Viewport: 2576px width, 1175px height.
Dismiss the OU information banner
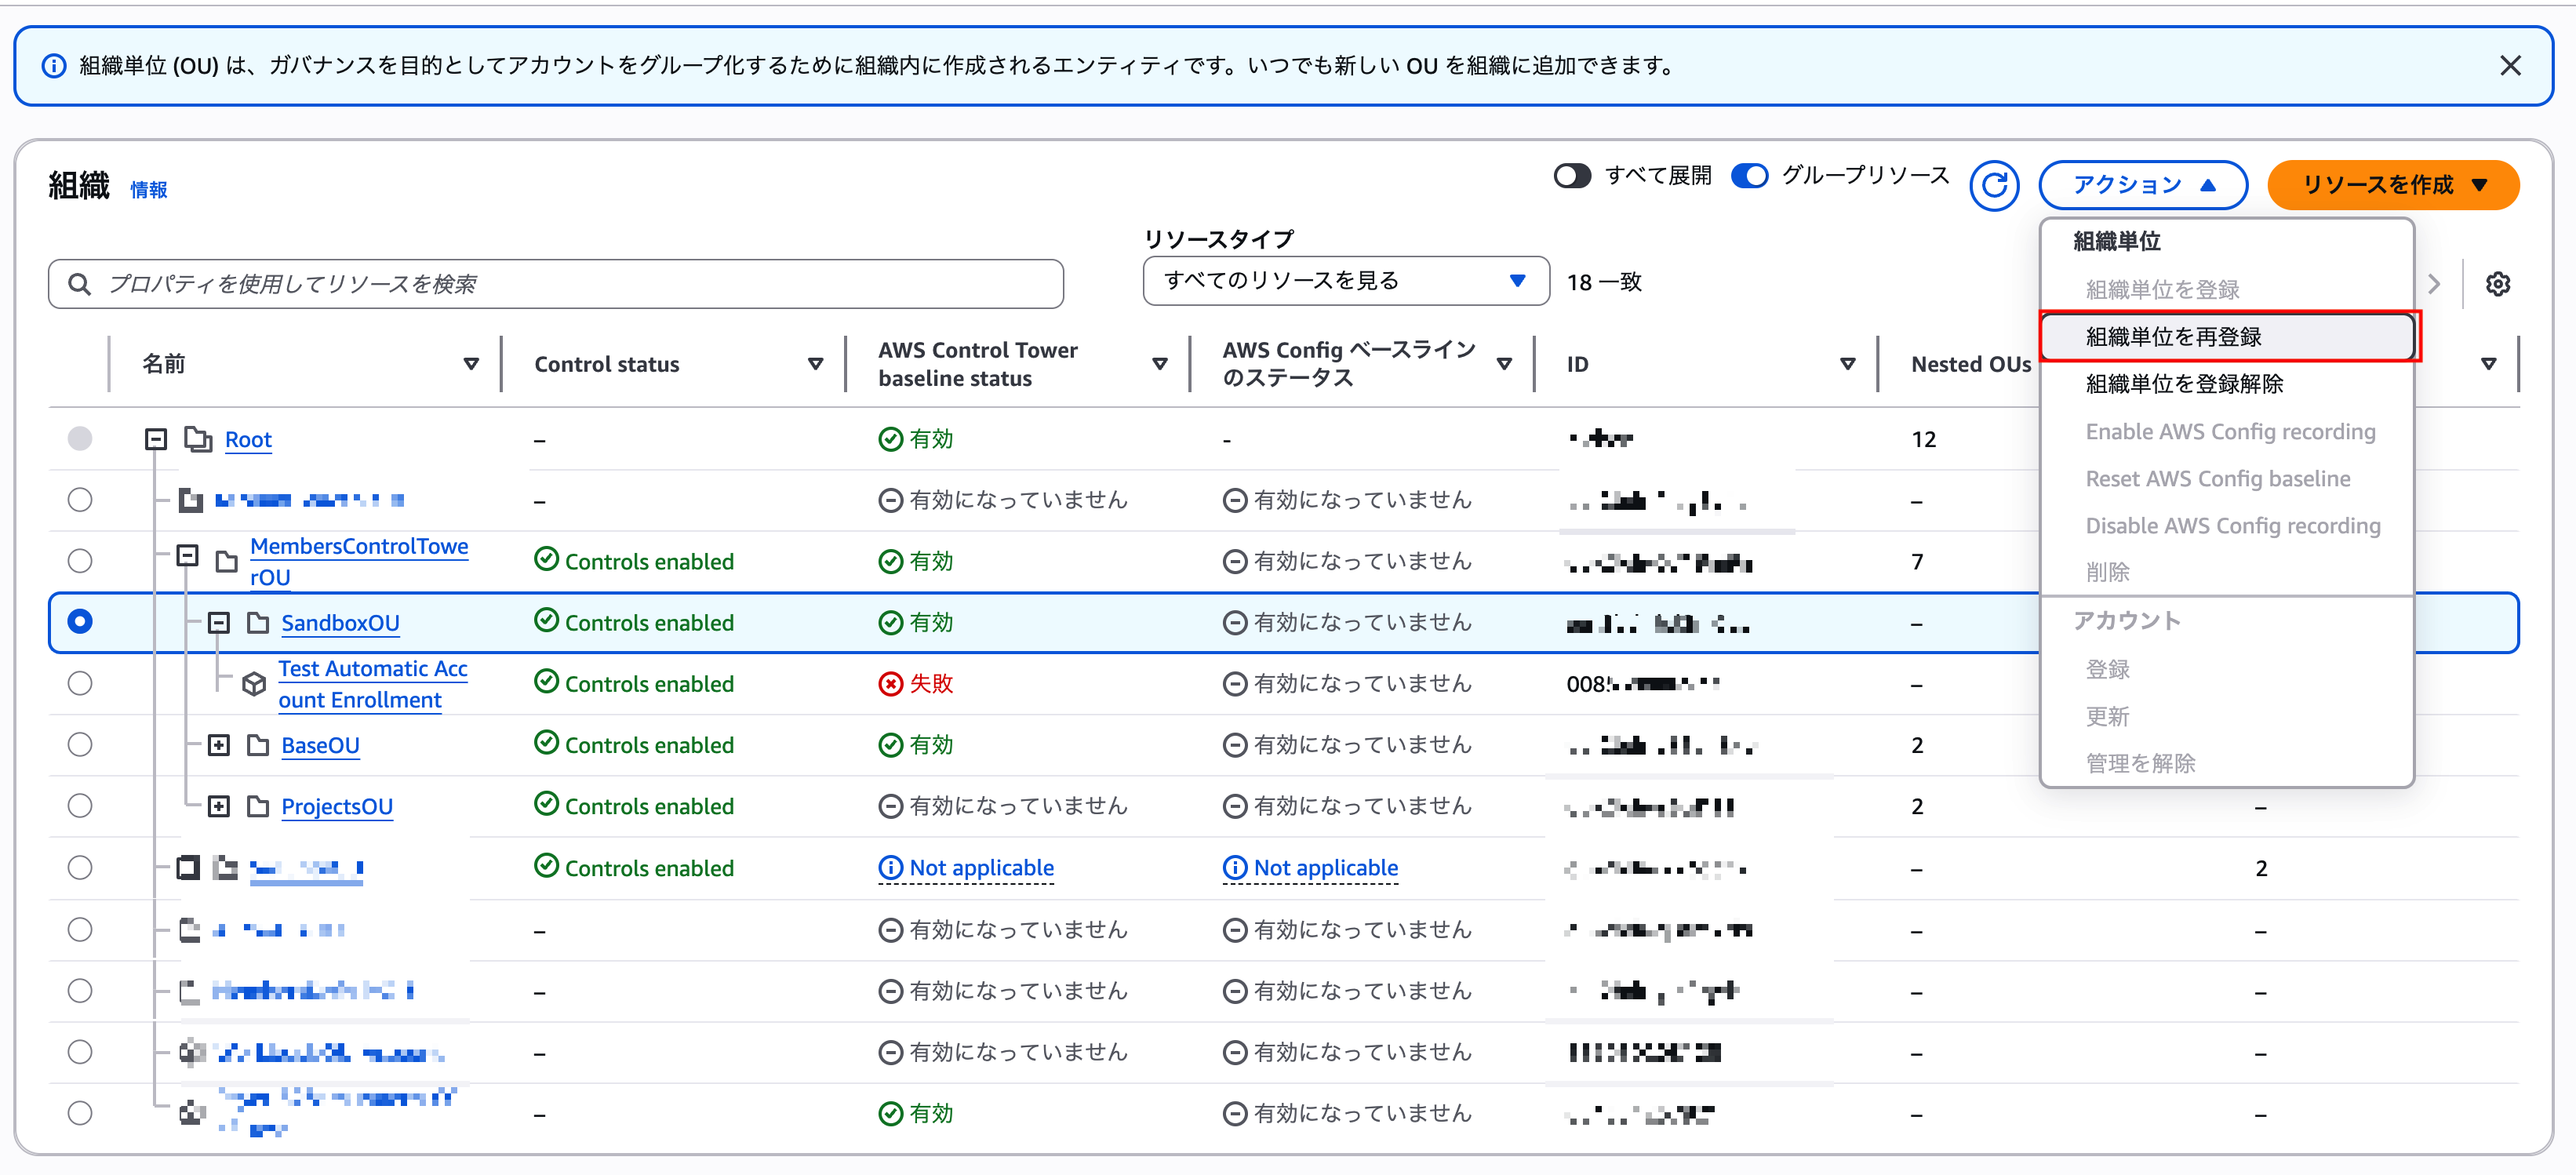pyautogui.click(x=2511, y=66)
